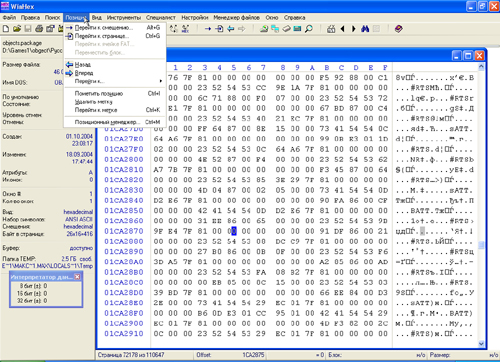
Task: Click the '32 бит (±): 0' interpreter row
Action: 32,301
